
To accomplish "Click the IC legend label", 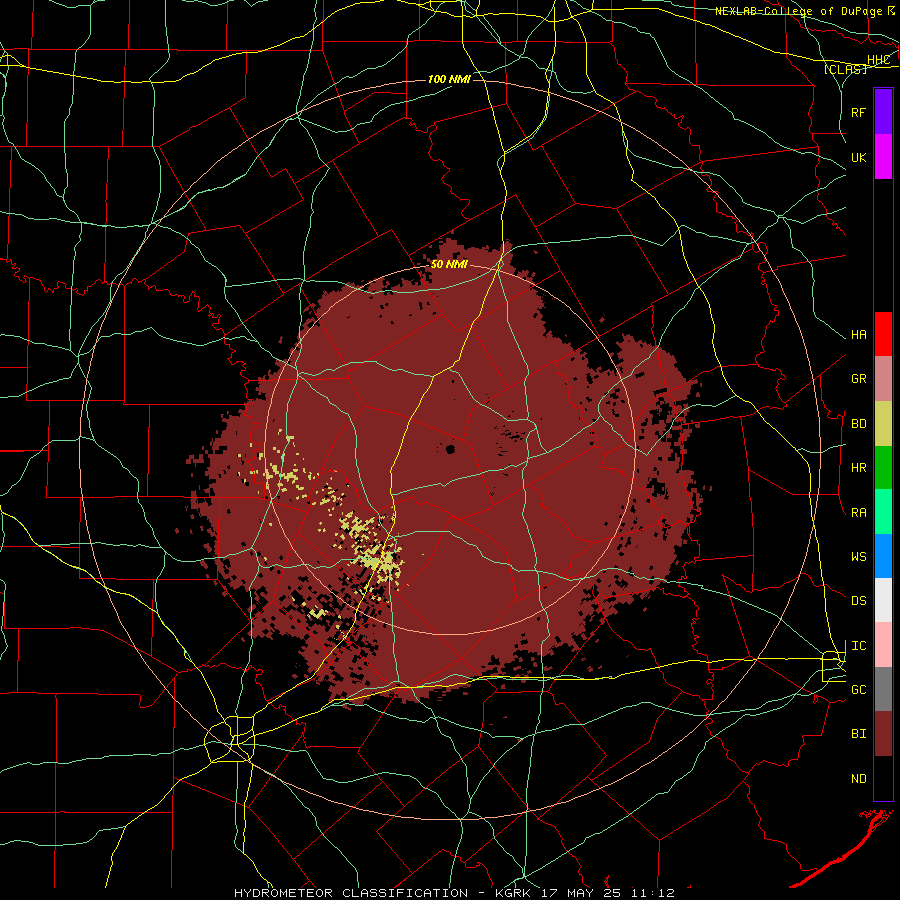I will click(858, 646).
